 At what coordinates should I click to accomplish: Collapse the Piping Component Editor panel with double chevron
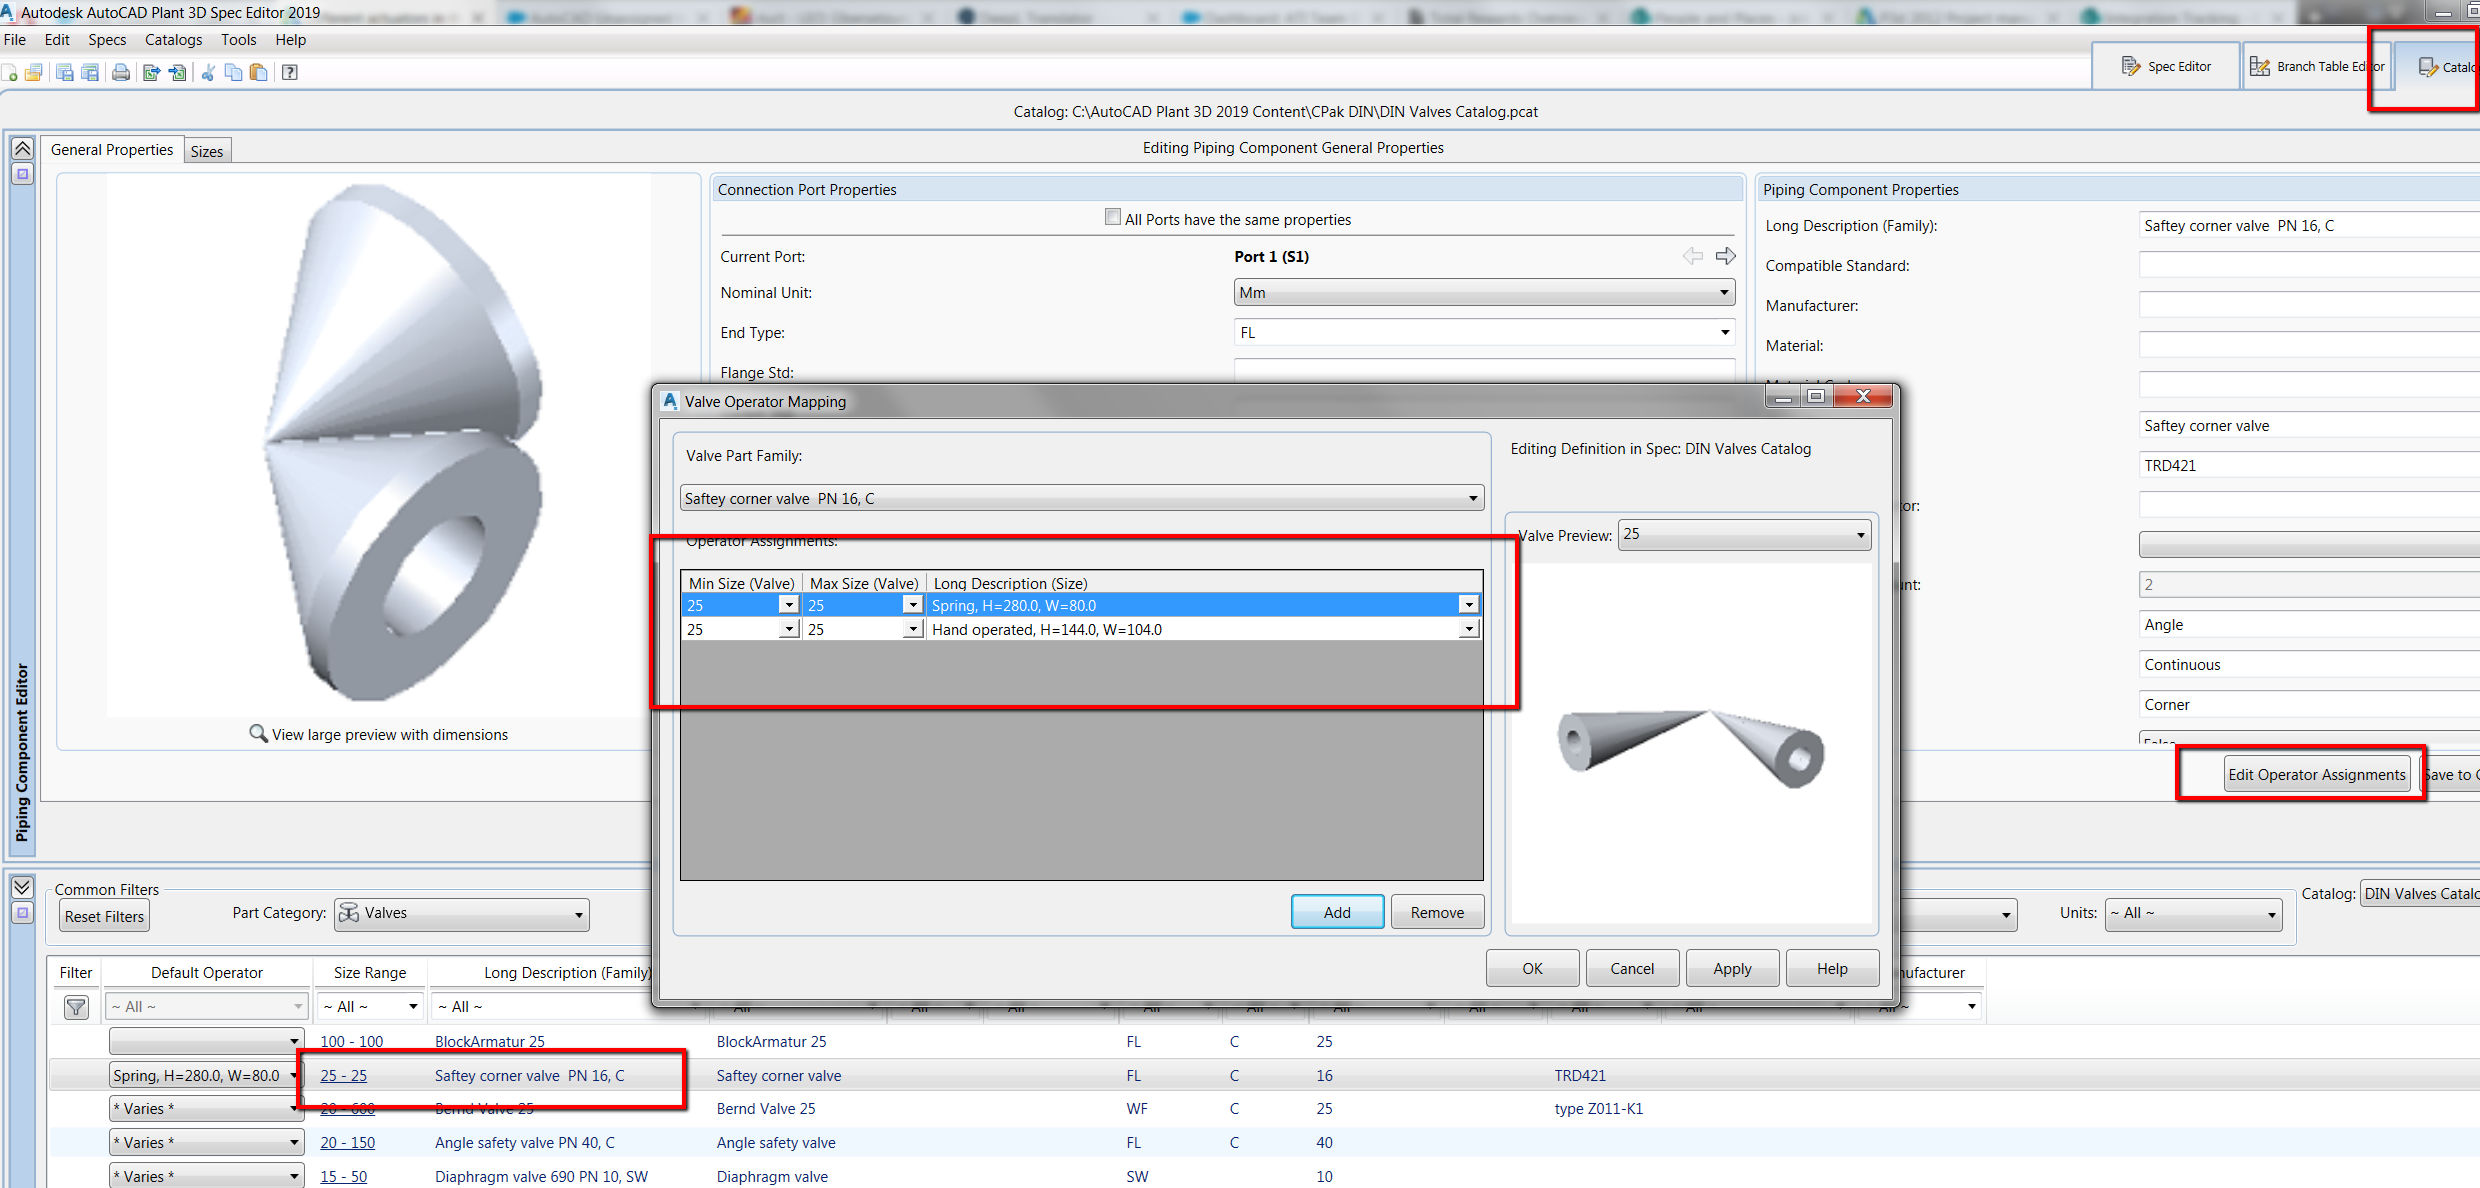click(x=22, y=149)
